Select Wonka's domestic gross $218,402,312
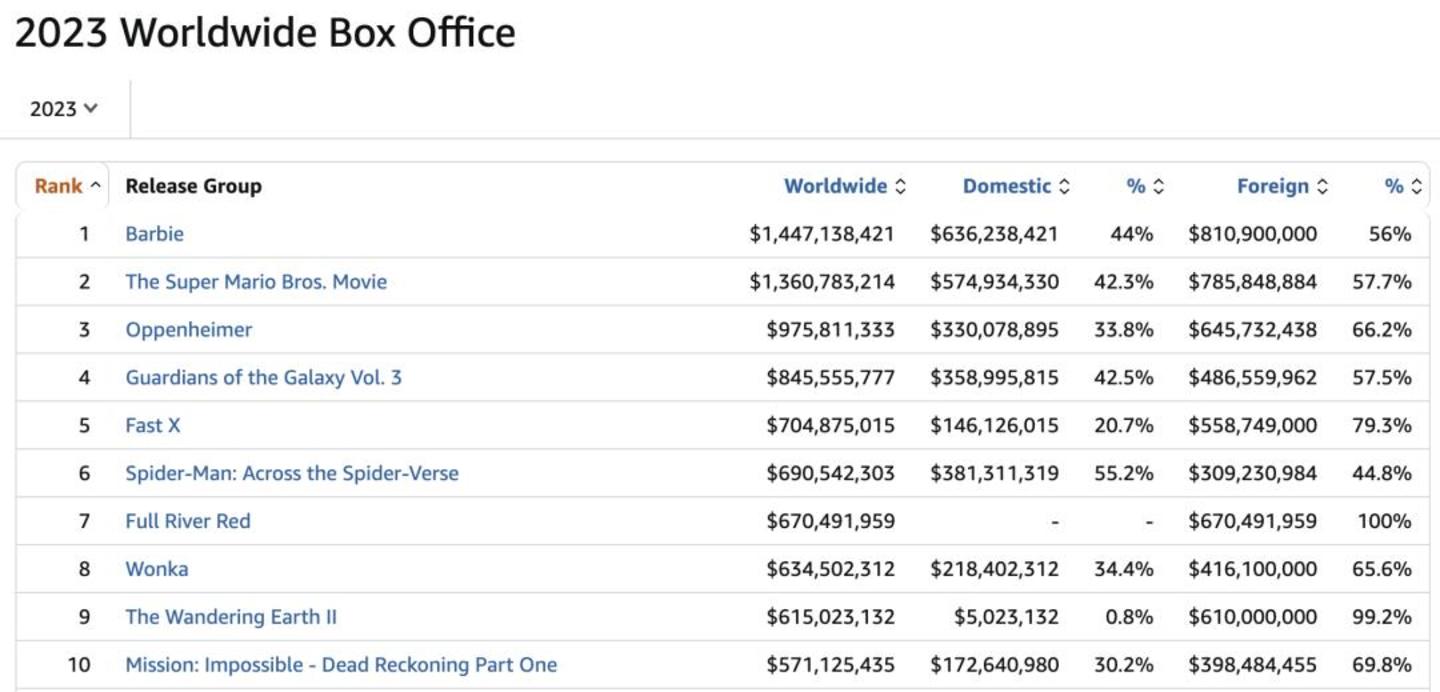The image size is (1440, 692). [994, 570]
